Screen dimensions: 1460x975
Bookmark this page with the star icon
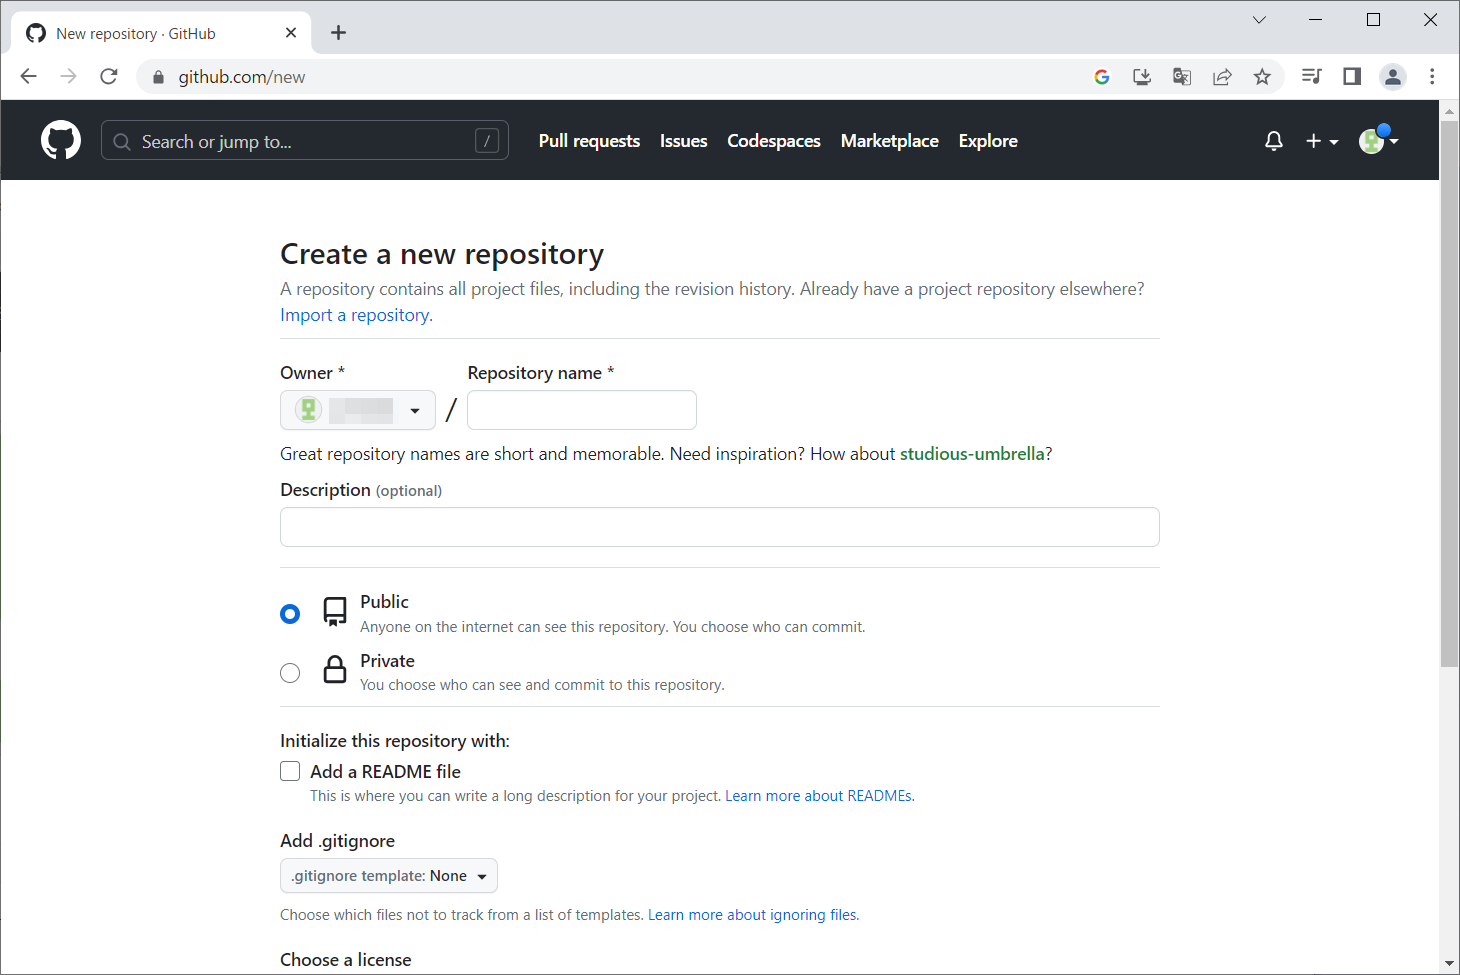pos(1262,77)
